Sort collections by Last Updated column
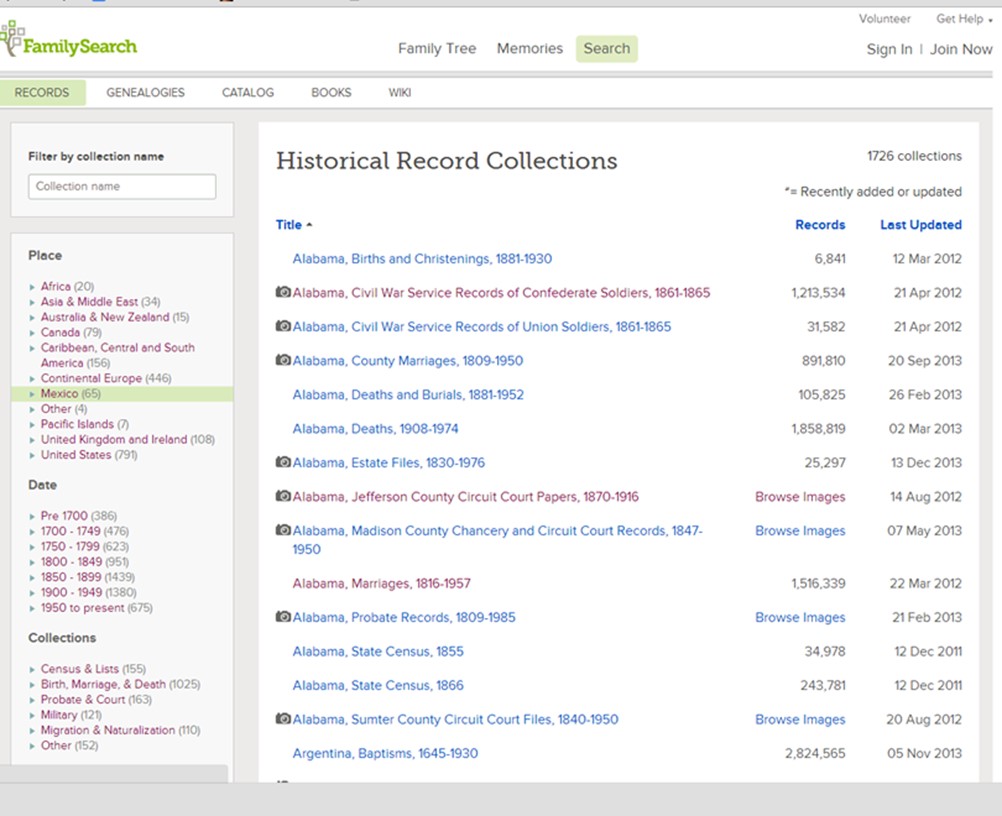1002x816 pixels. [921, 225]
